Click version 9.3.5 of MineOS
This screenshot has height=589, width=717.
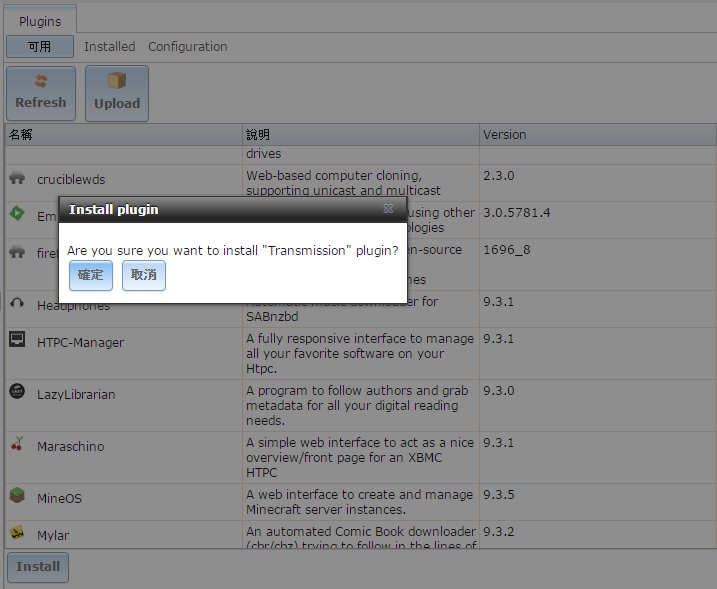(499, 494)
